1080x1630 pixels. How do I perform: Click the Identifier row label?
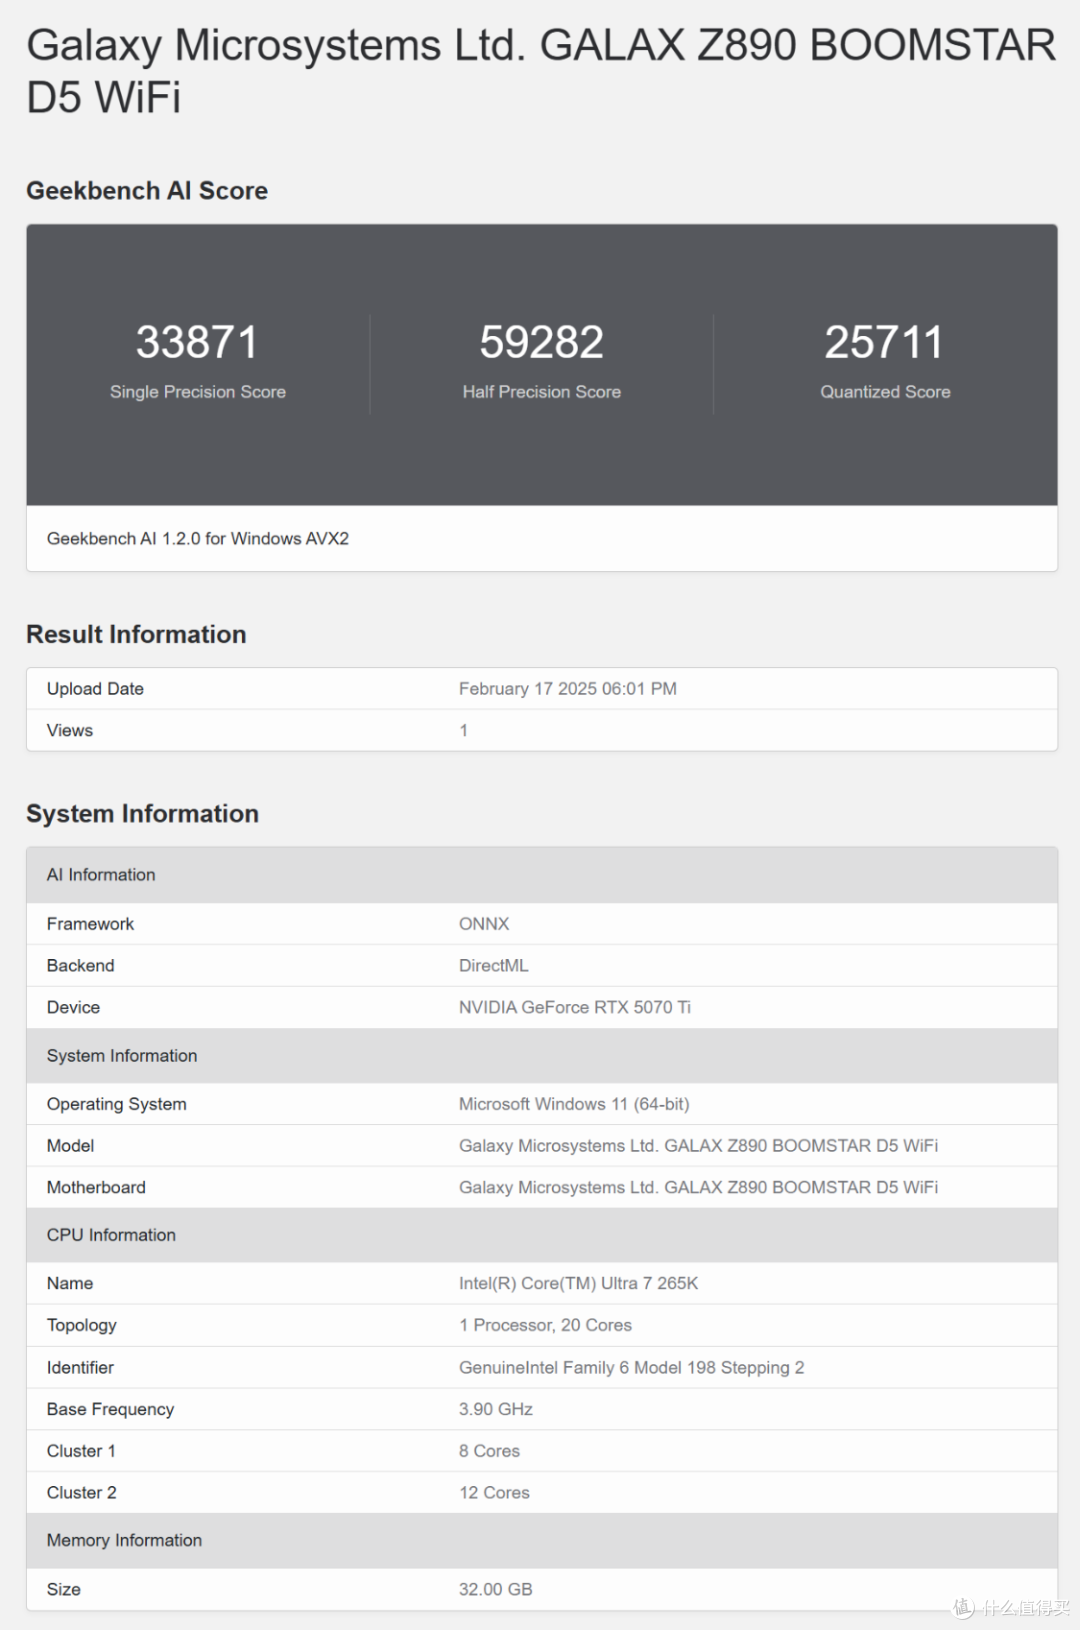(x=80, y=1368)
